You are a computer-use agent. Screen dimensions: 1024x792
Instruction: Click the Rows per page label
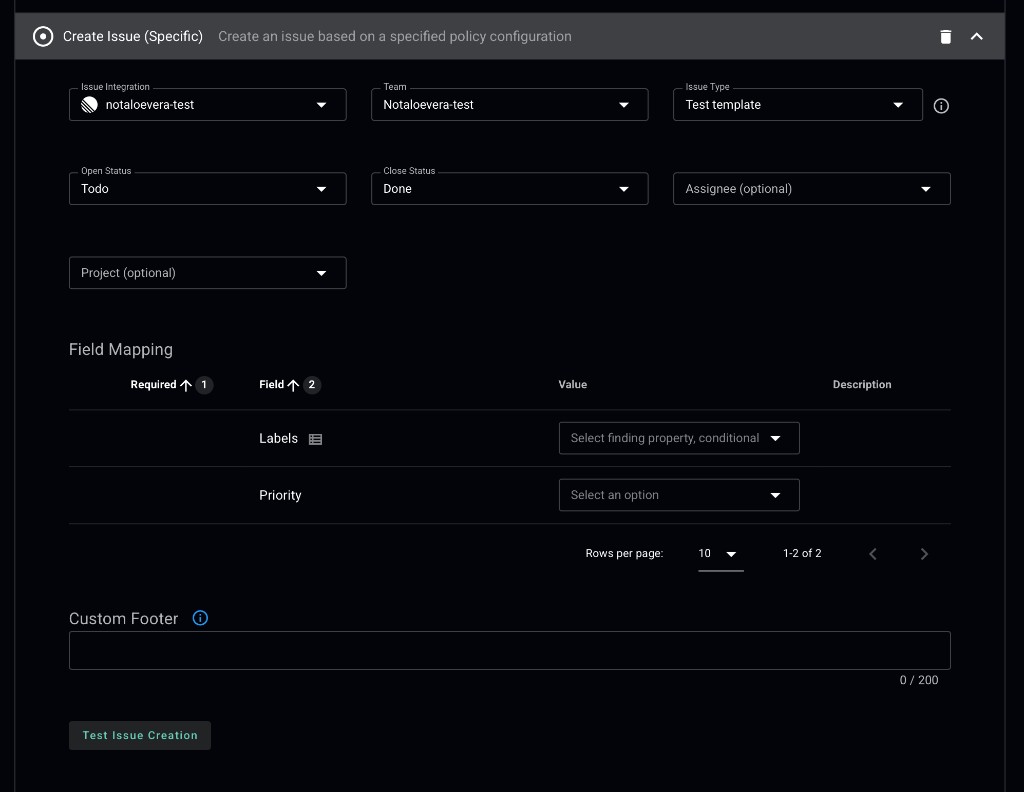point(624,553)
